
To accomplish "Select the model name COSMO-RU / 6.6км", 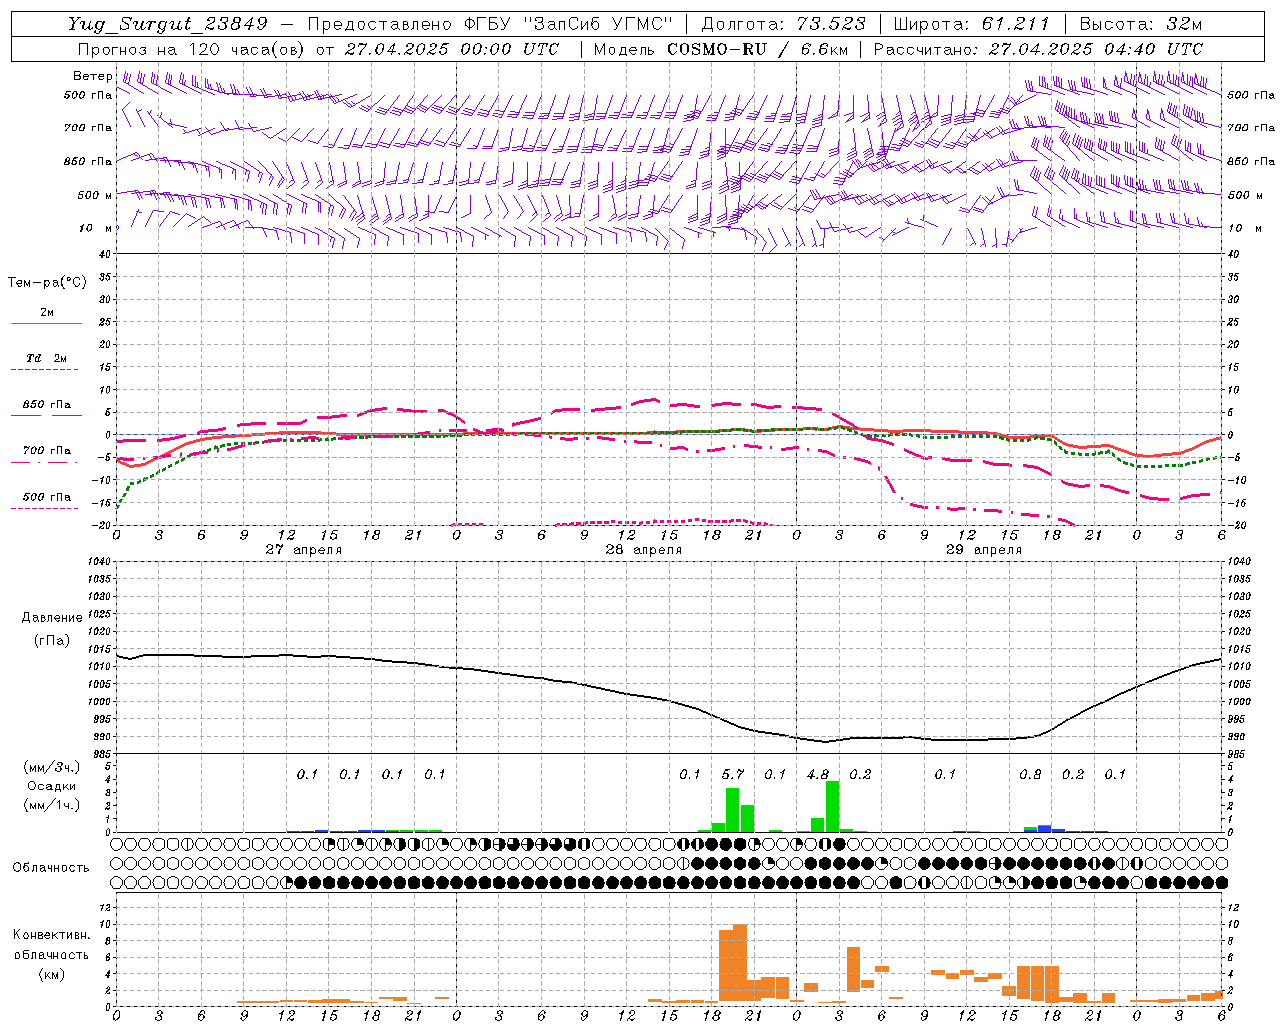I will coord(757,49).
